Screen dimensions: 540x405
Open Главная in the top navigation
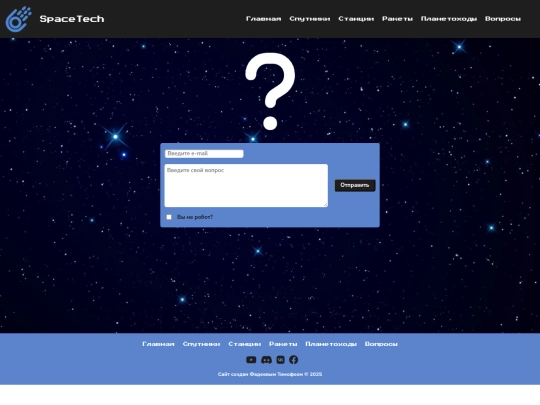point(263,19)
